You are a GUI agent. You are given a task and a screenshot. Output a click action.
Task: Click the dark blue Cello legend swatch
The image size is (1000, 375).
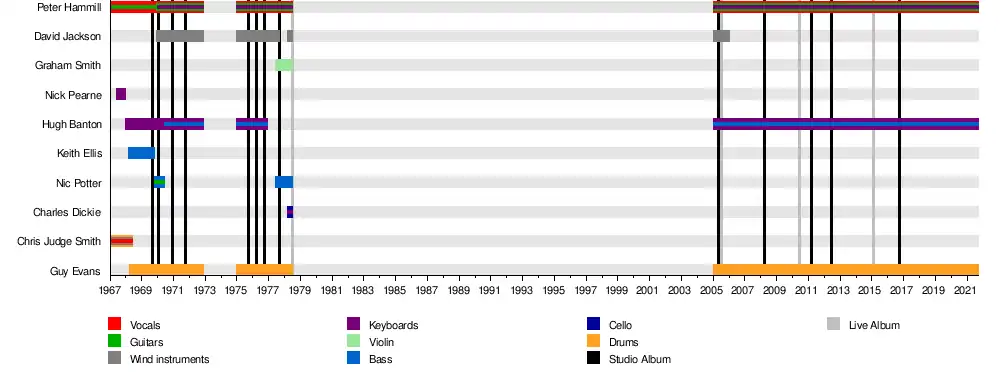pyautogui.click(x=593, y=324)
